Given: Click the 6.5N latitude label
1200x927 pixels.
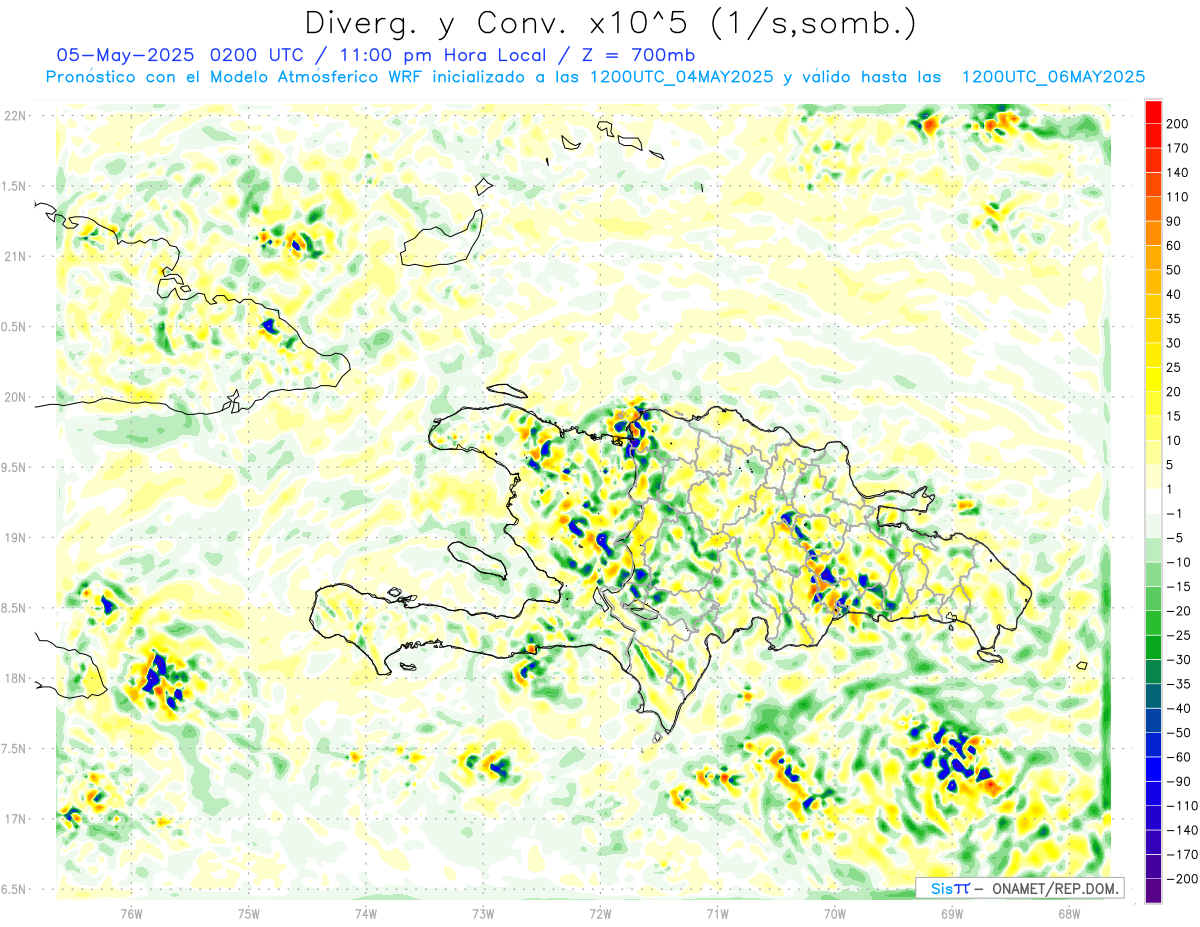Looking at the screenshot, I should click(14, 889).
